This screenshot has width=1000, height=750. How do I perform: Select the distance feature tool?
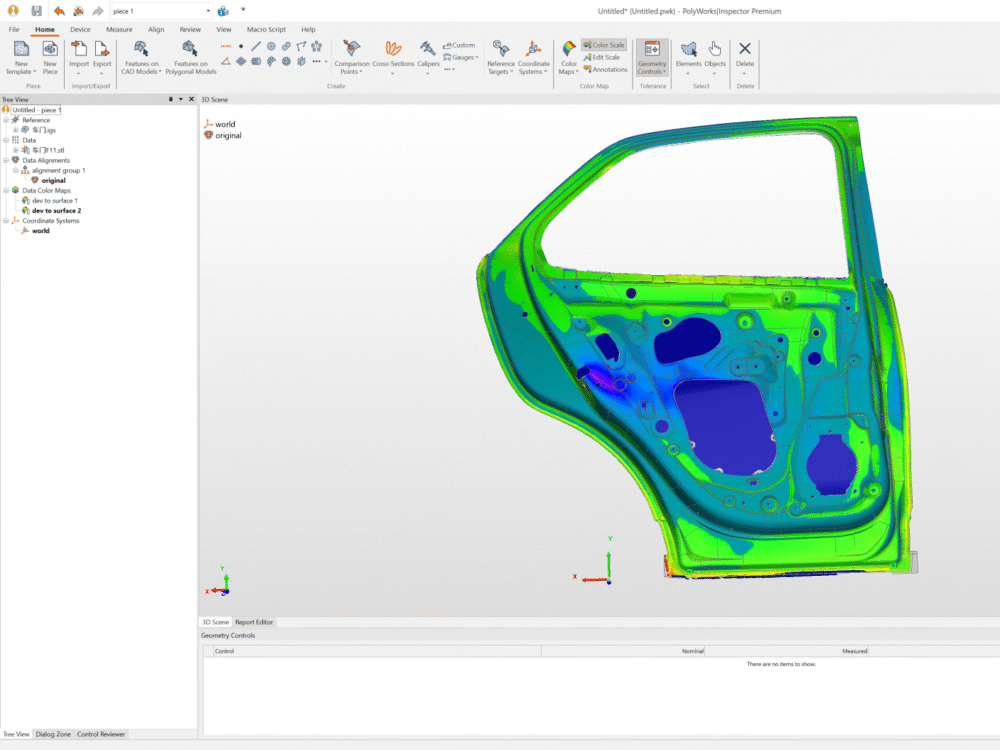coord(226,46)
